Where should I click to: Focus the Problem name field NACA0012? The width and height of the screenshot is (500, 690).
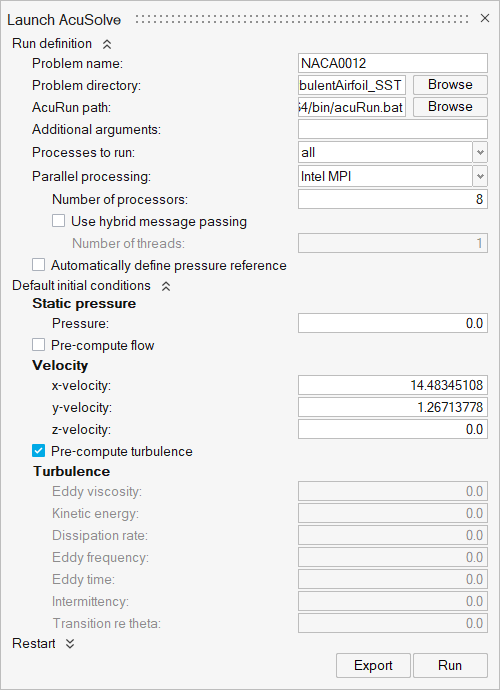[393, 63]
